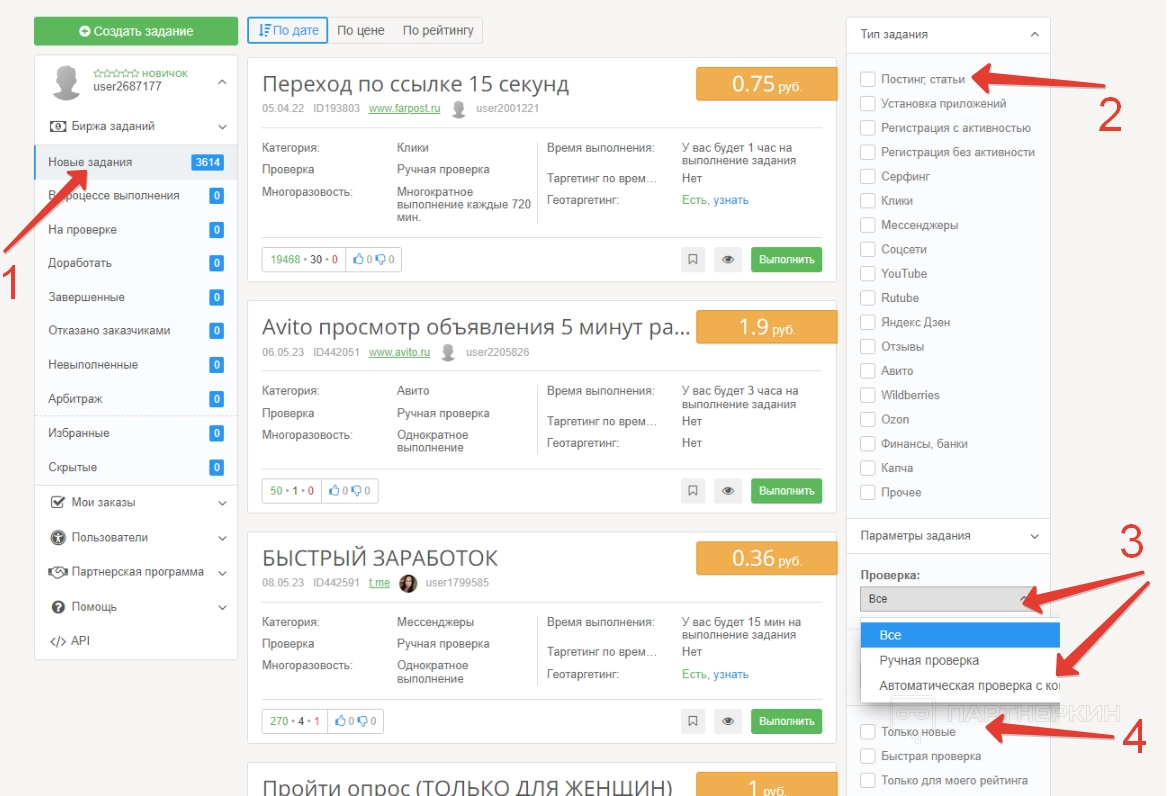Click thumbs-down icon on Переход по ссылке task
Viewport: 1172px width, 796px height.
pos(380,259)
